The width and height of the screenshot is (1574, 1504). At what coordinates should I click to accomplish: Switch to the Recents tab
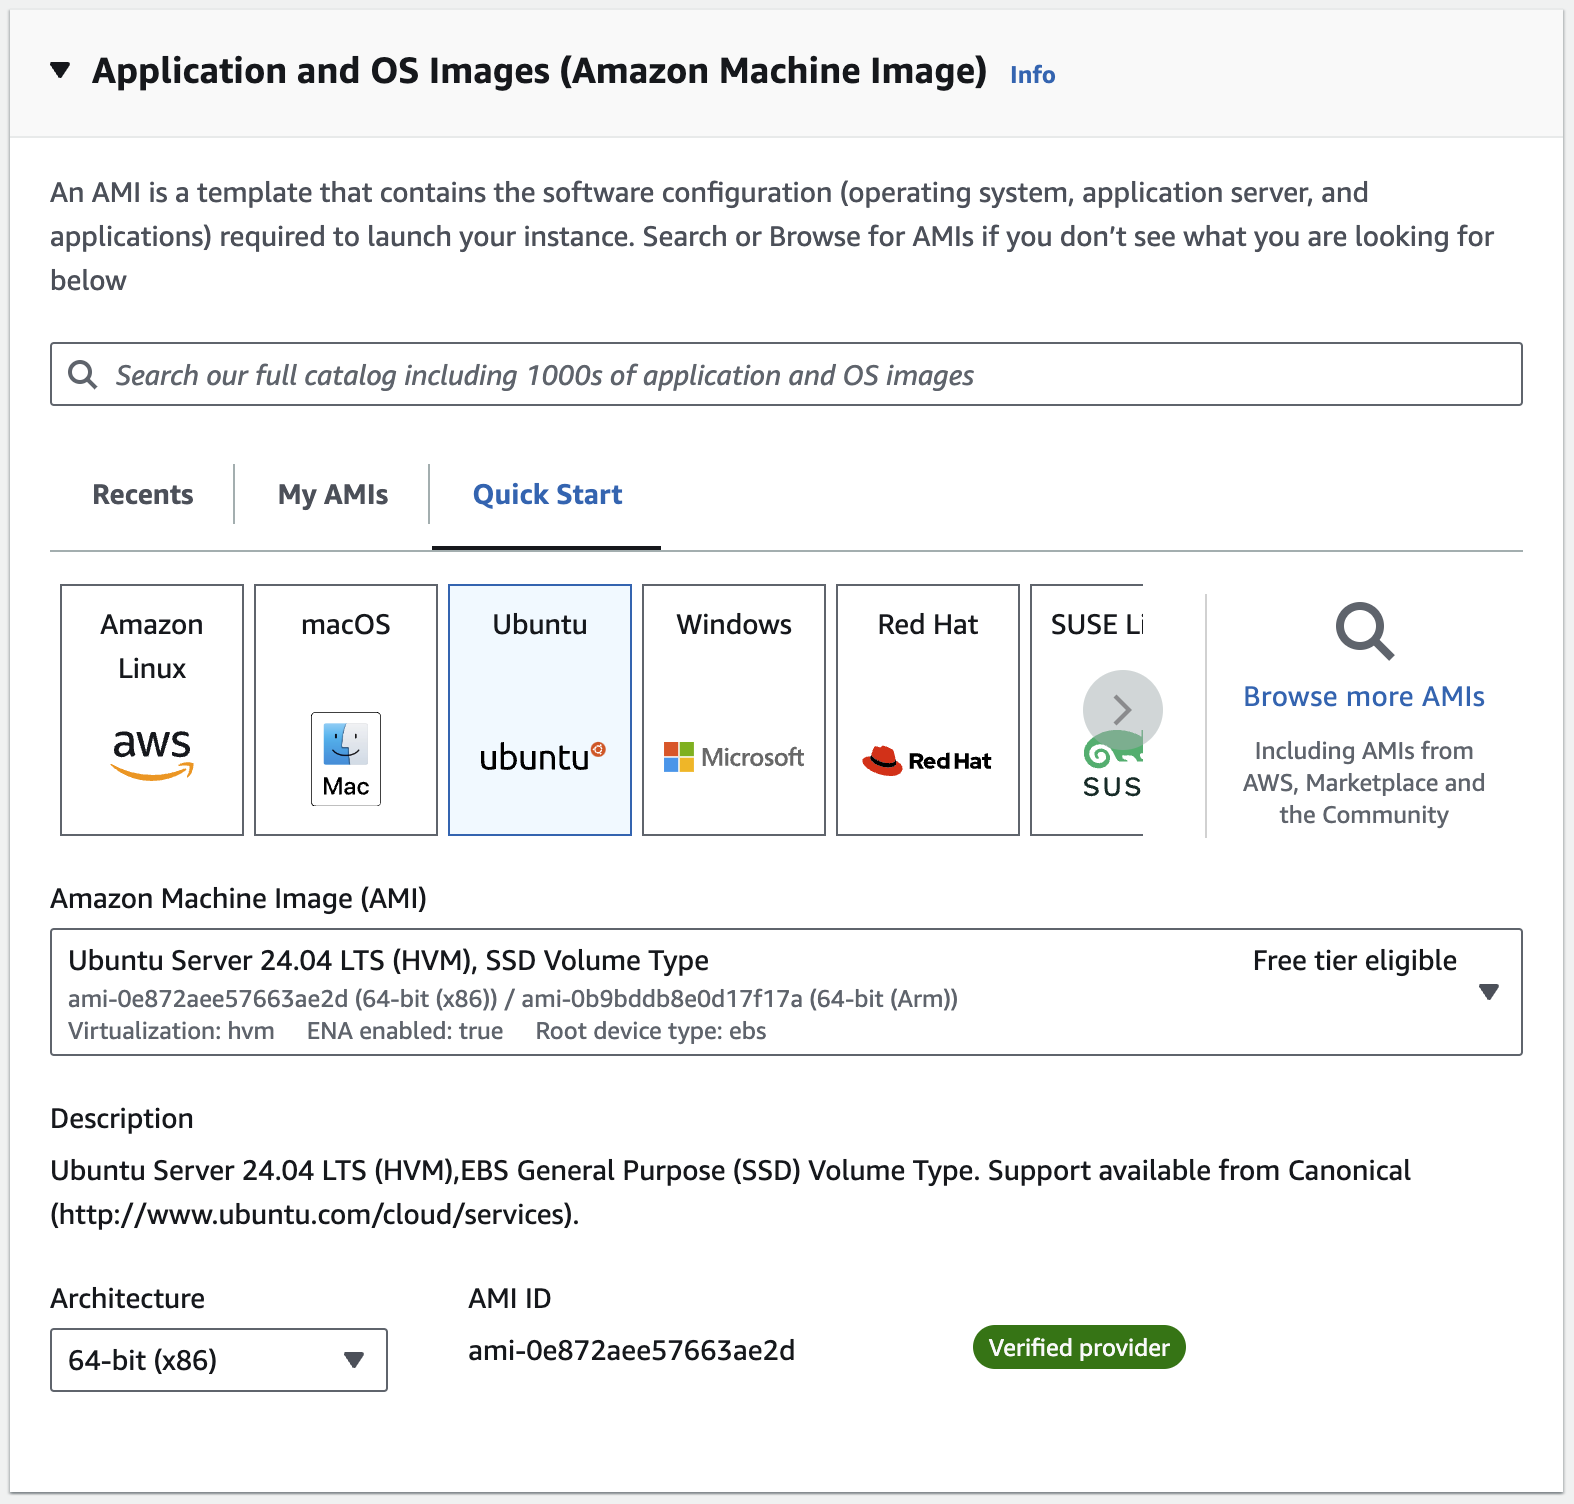pyautogui.click(x=143, y=494)
